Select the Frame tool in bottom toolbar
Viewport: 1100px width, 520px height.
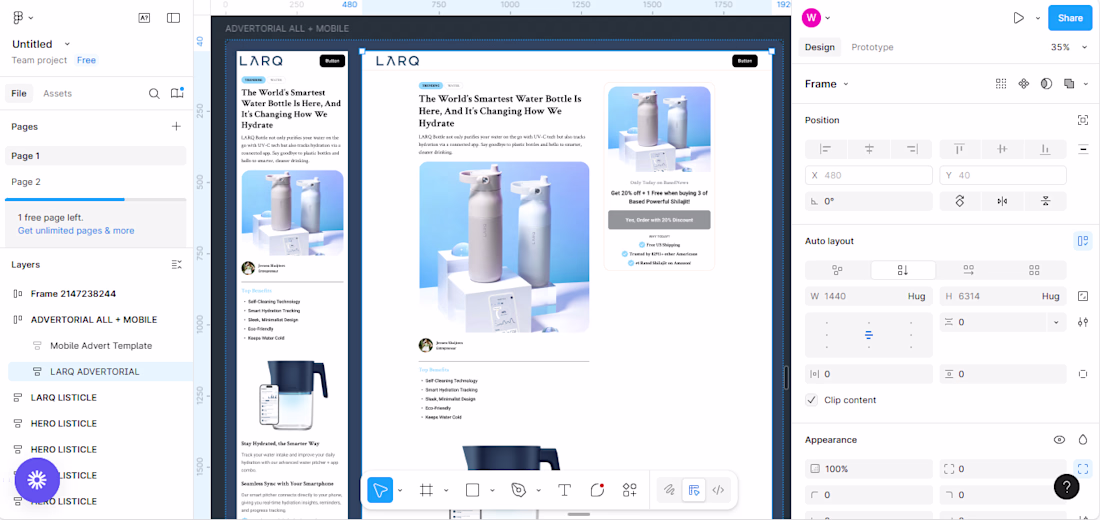426,490
